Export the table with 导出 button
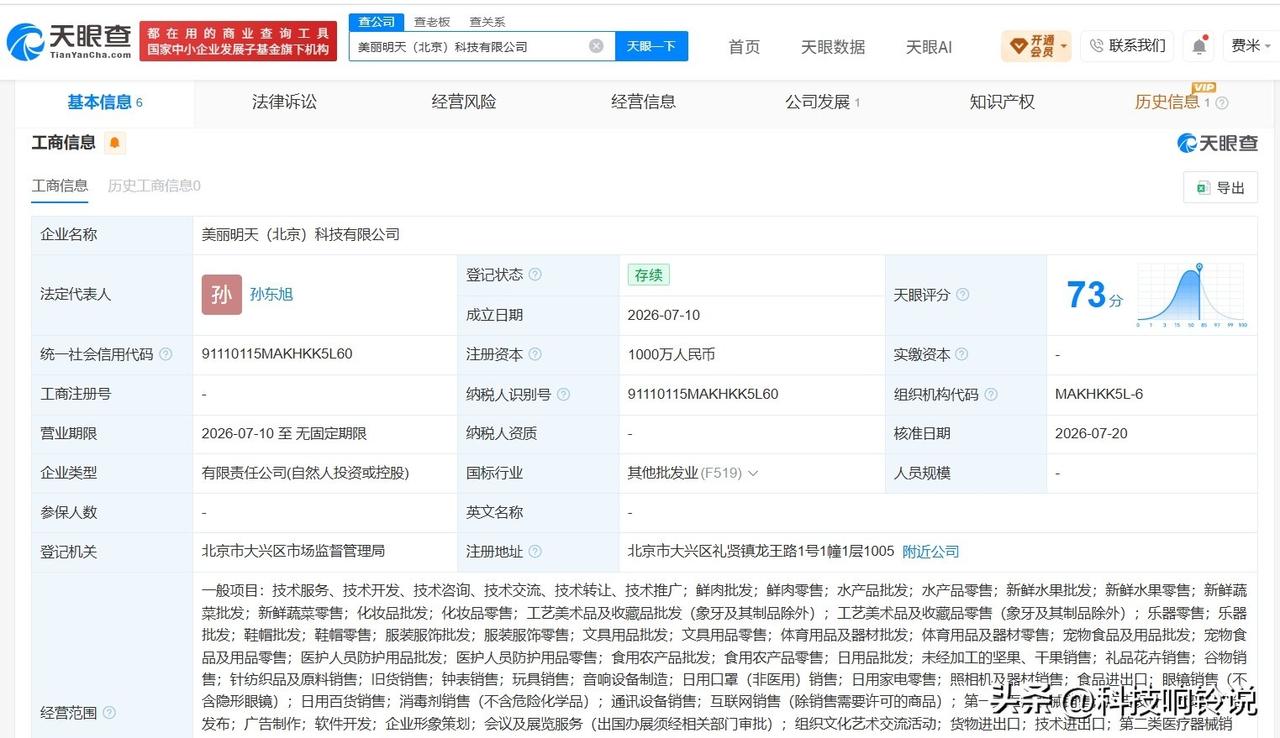Image resolution: width=1280 pixels, height=738 pixels. click(x=1220, y=188)
